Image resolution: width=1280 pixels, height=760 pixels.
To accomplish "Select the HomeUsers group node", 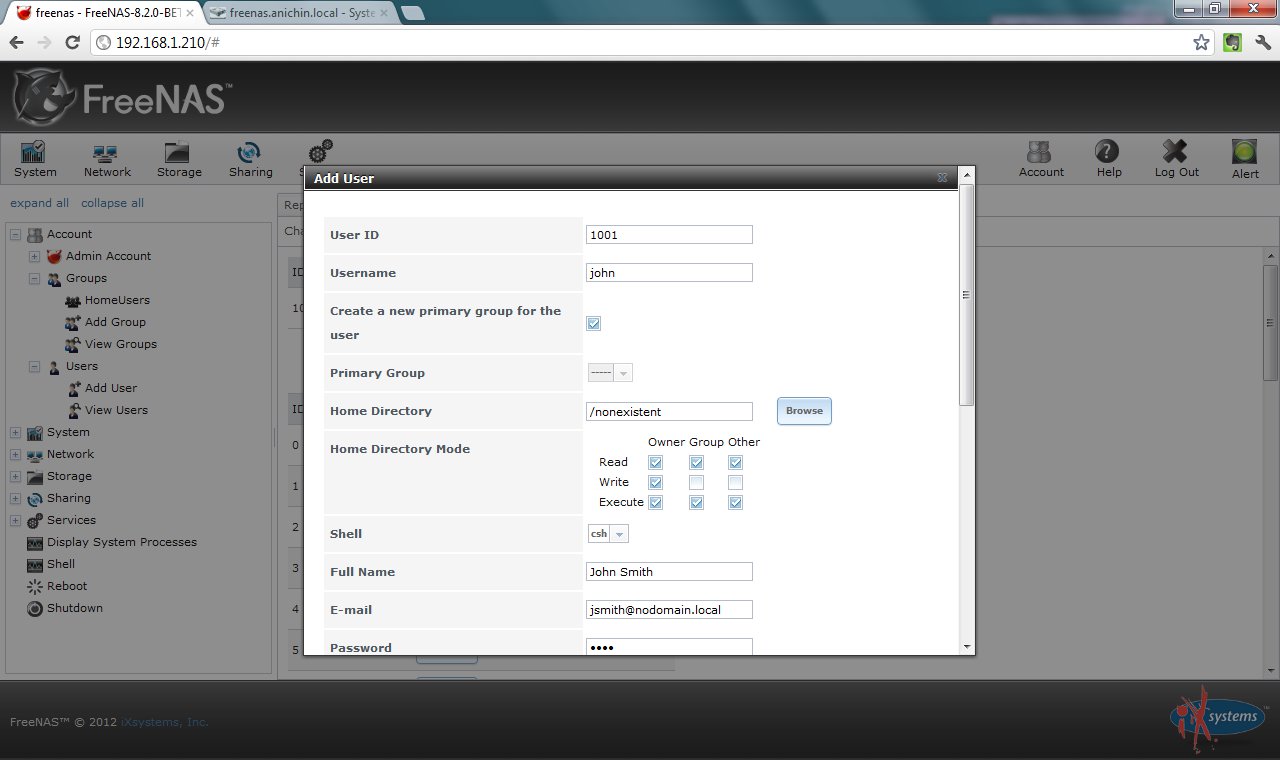I will [x=117, y=300].
